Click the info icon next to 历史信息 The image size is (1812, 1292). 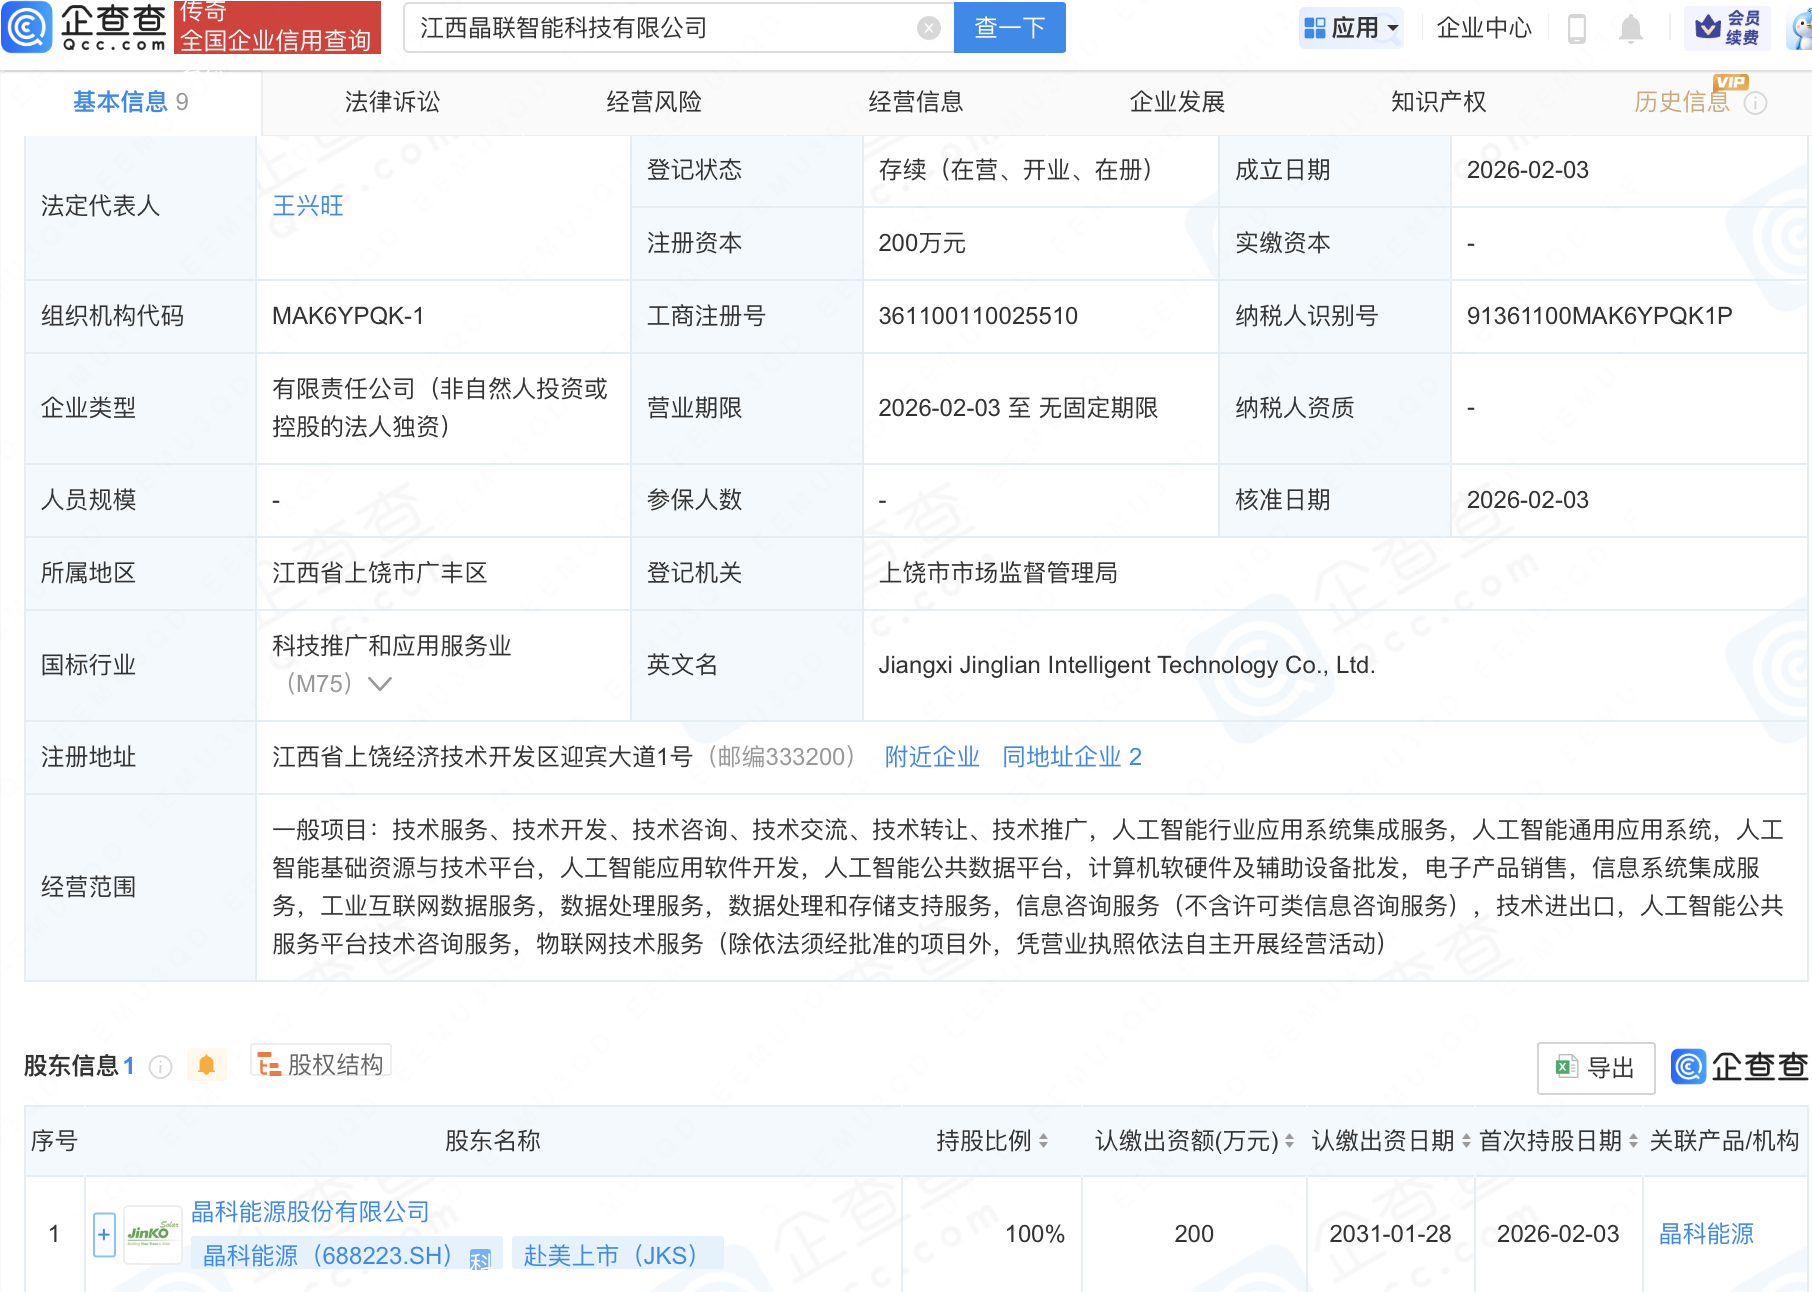pos(1758,101)
